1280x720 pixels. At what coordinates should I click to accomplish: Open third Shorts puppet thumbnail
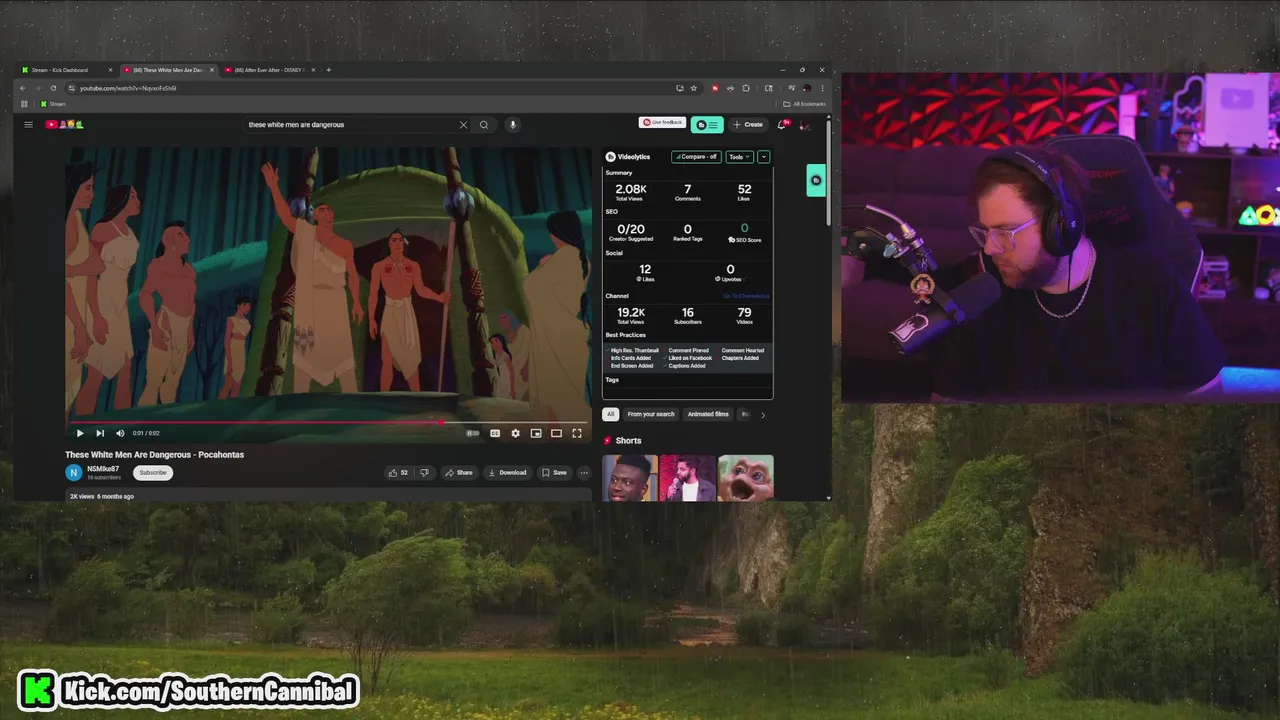[x=746, y=478]
